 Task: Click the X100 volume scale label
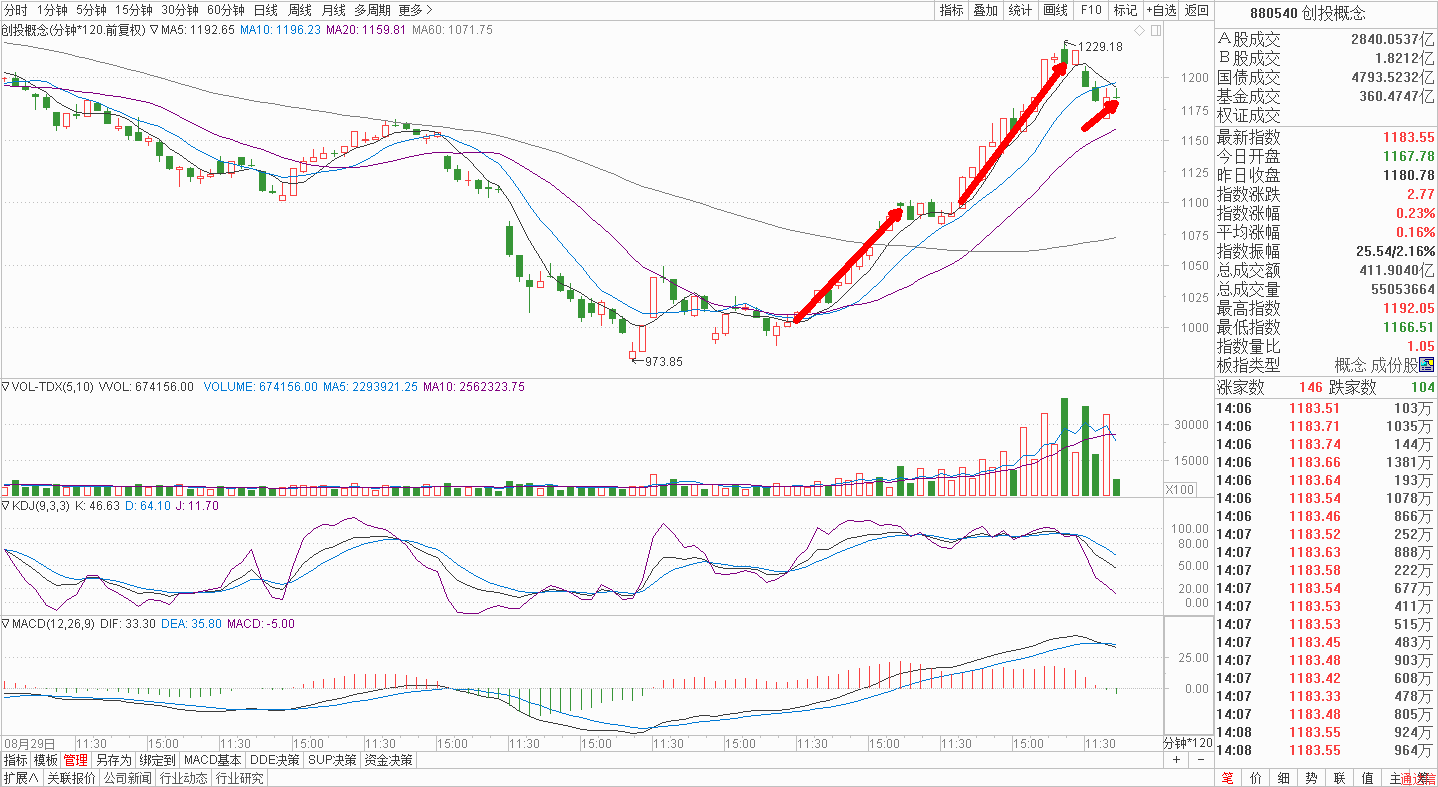[1181, 490]
